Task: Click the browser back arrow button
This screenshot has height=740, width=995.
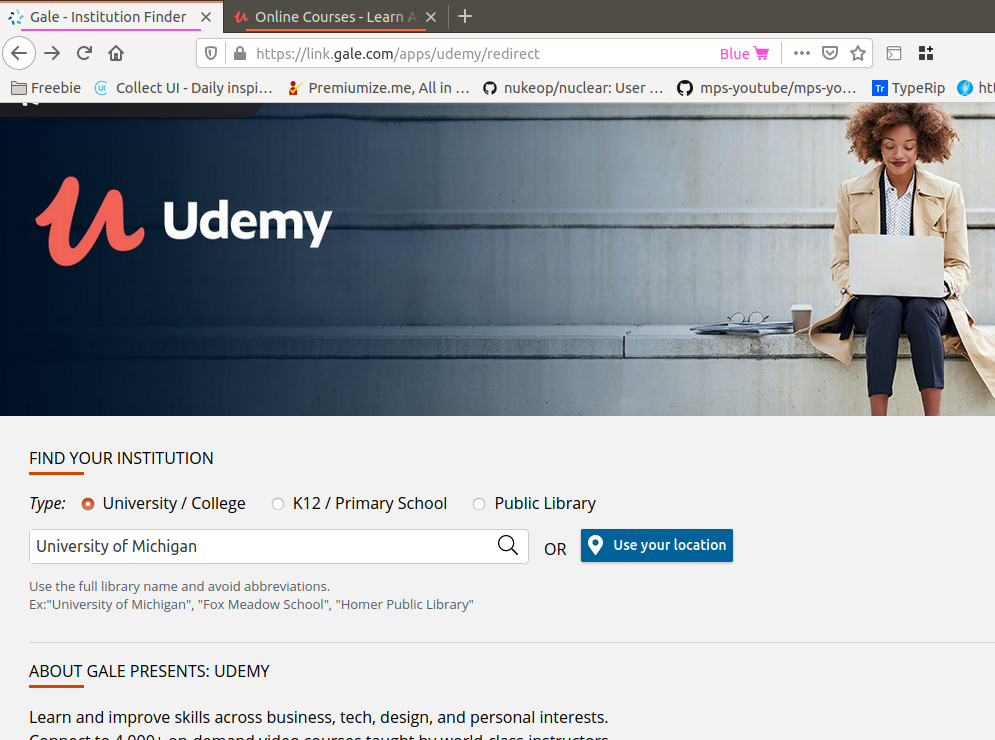Action: pyautogui.click(x=20, y=54)
